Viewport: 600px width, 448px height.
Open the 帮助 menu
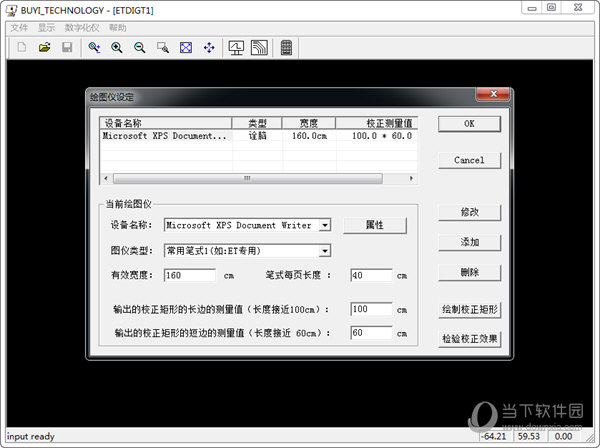pos(117,28)
